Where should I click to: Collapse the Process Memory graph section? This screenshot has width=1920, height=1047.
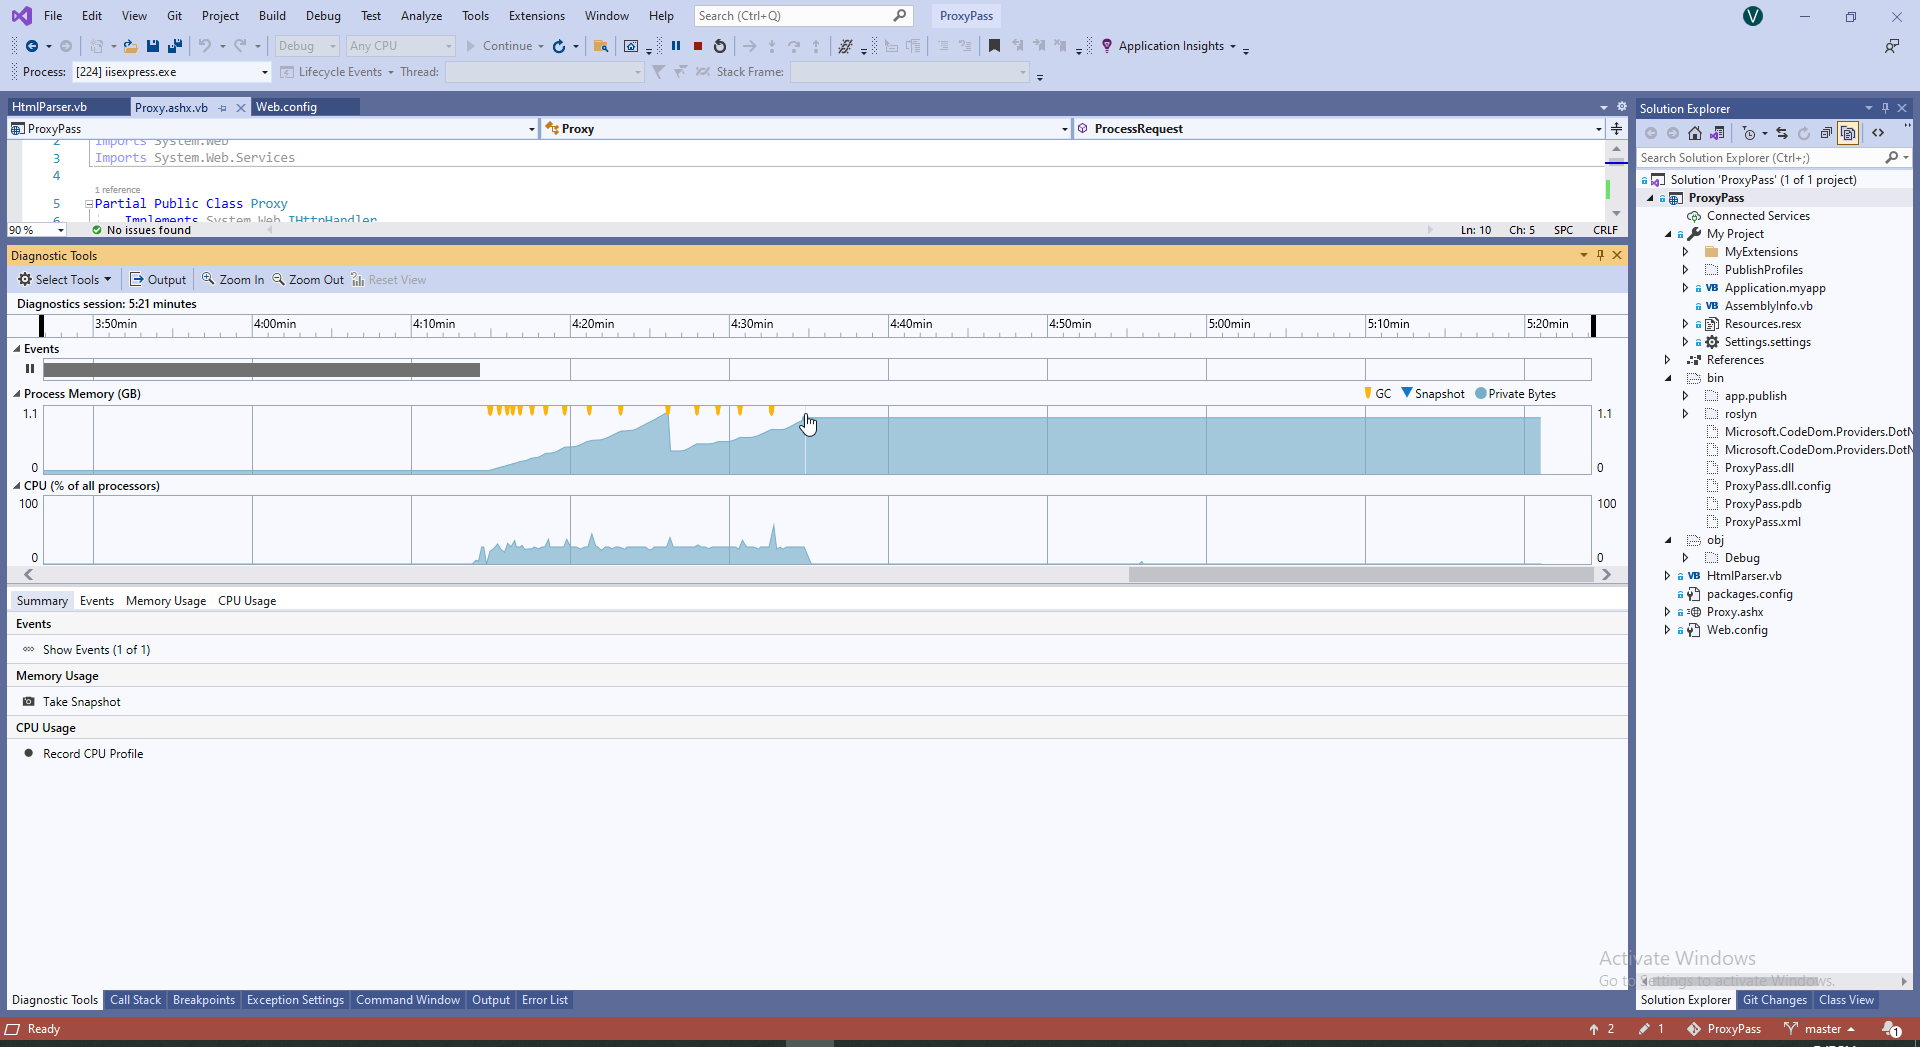(17, 394)
